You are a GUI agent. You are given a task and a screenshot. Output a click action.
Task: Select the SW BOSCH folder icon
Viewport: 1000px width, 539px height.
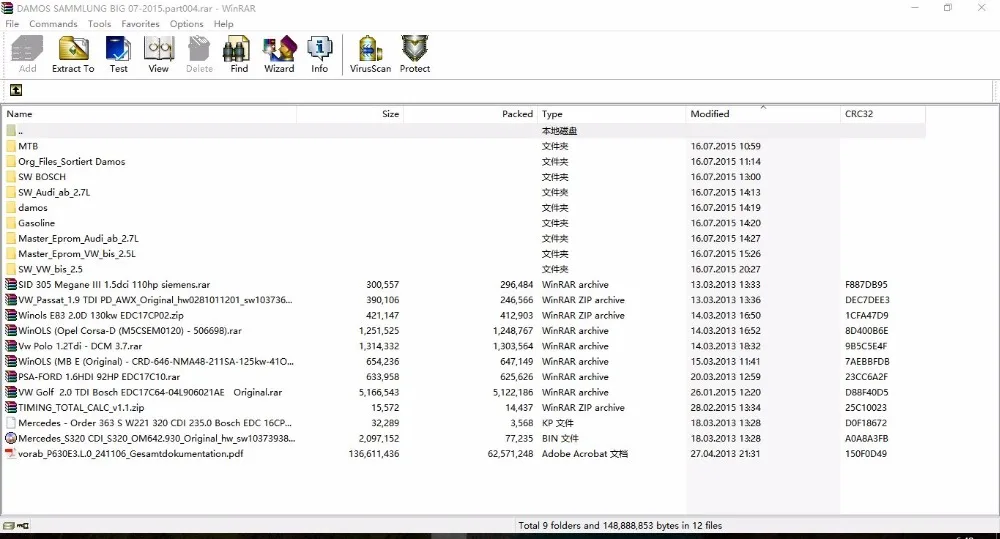pos(11,177)
